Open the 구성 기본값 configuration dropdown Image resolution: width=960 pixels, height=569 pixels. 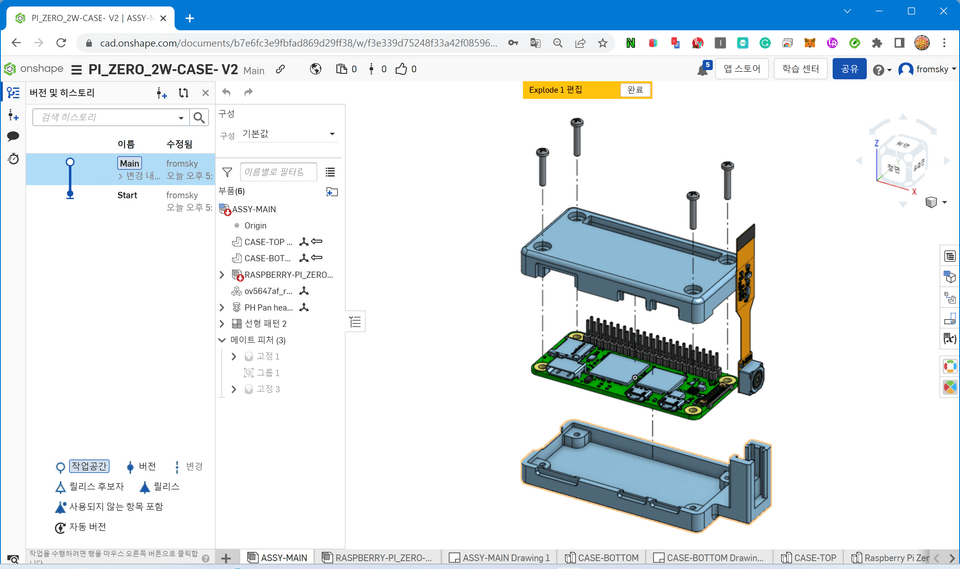click(x=289, y=134)
